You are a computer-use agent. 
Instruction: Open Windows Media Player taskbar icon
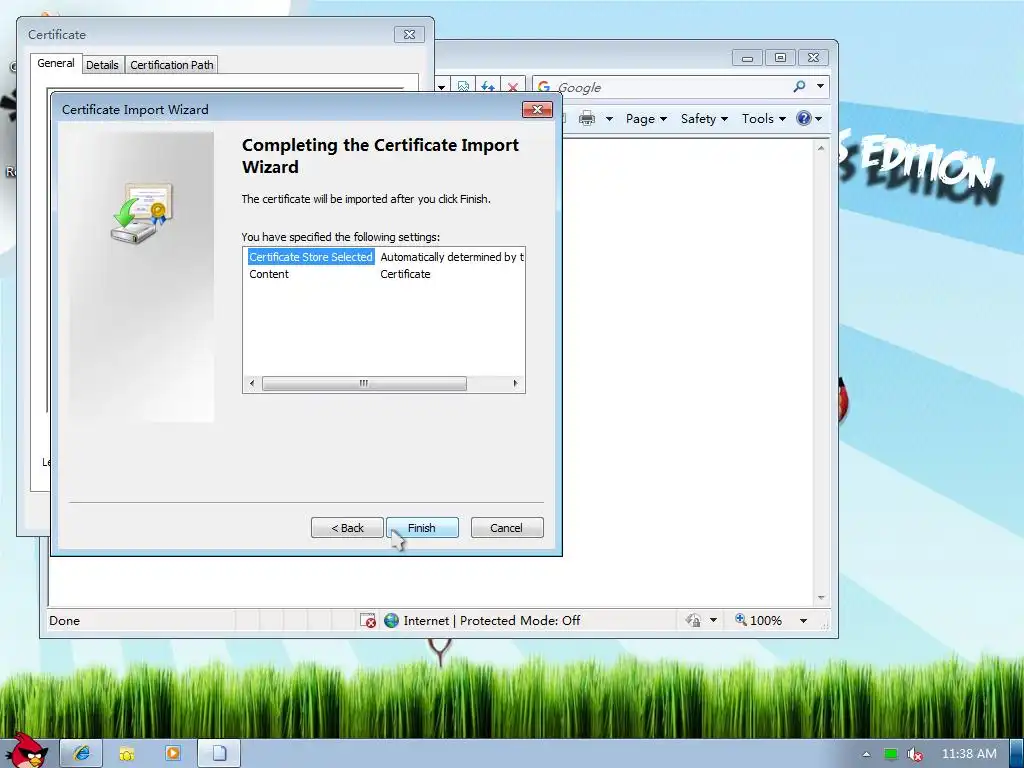[x=172, y=754]
